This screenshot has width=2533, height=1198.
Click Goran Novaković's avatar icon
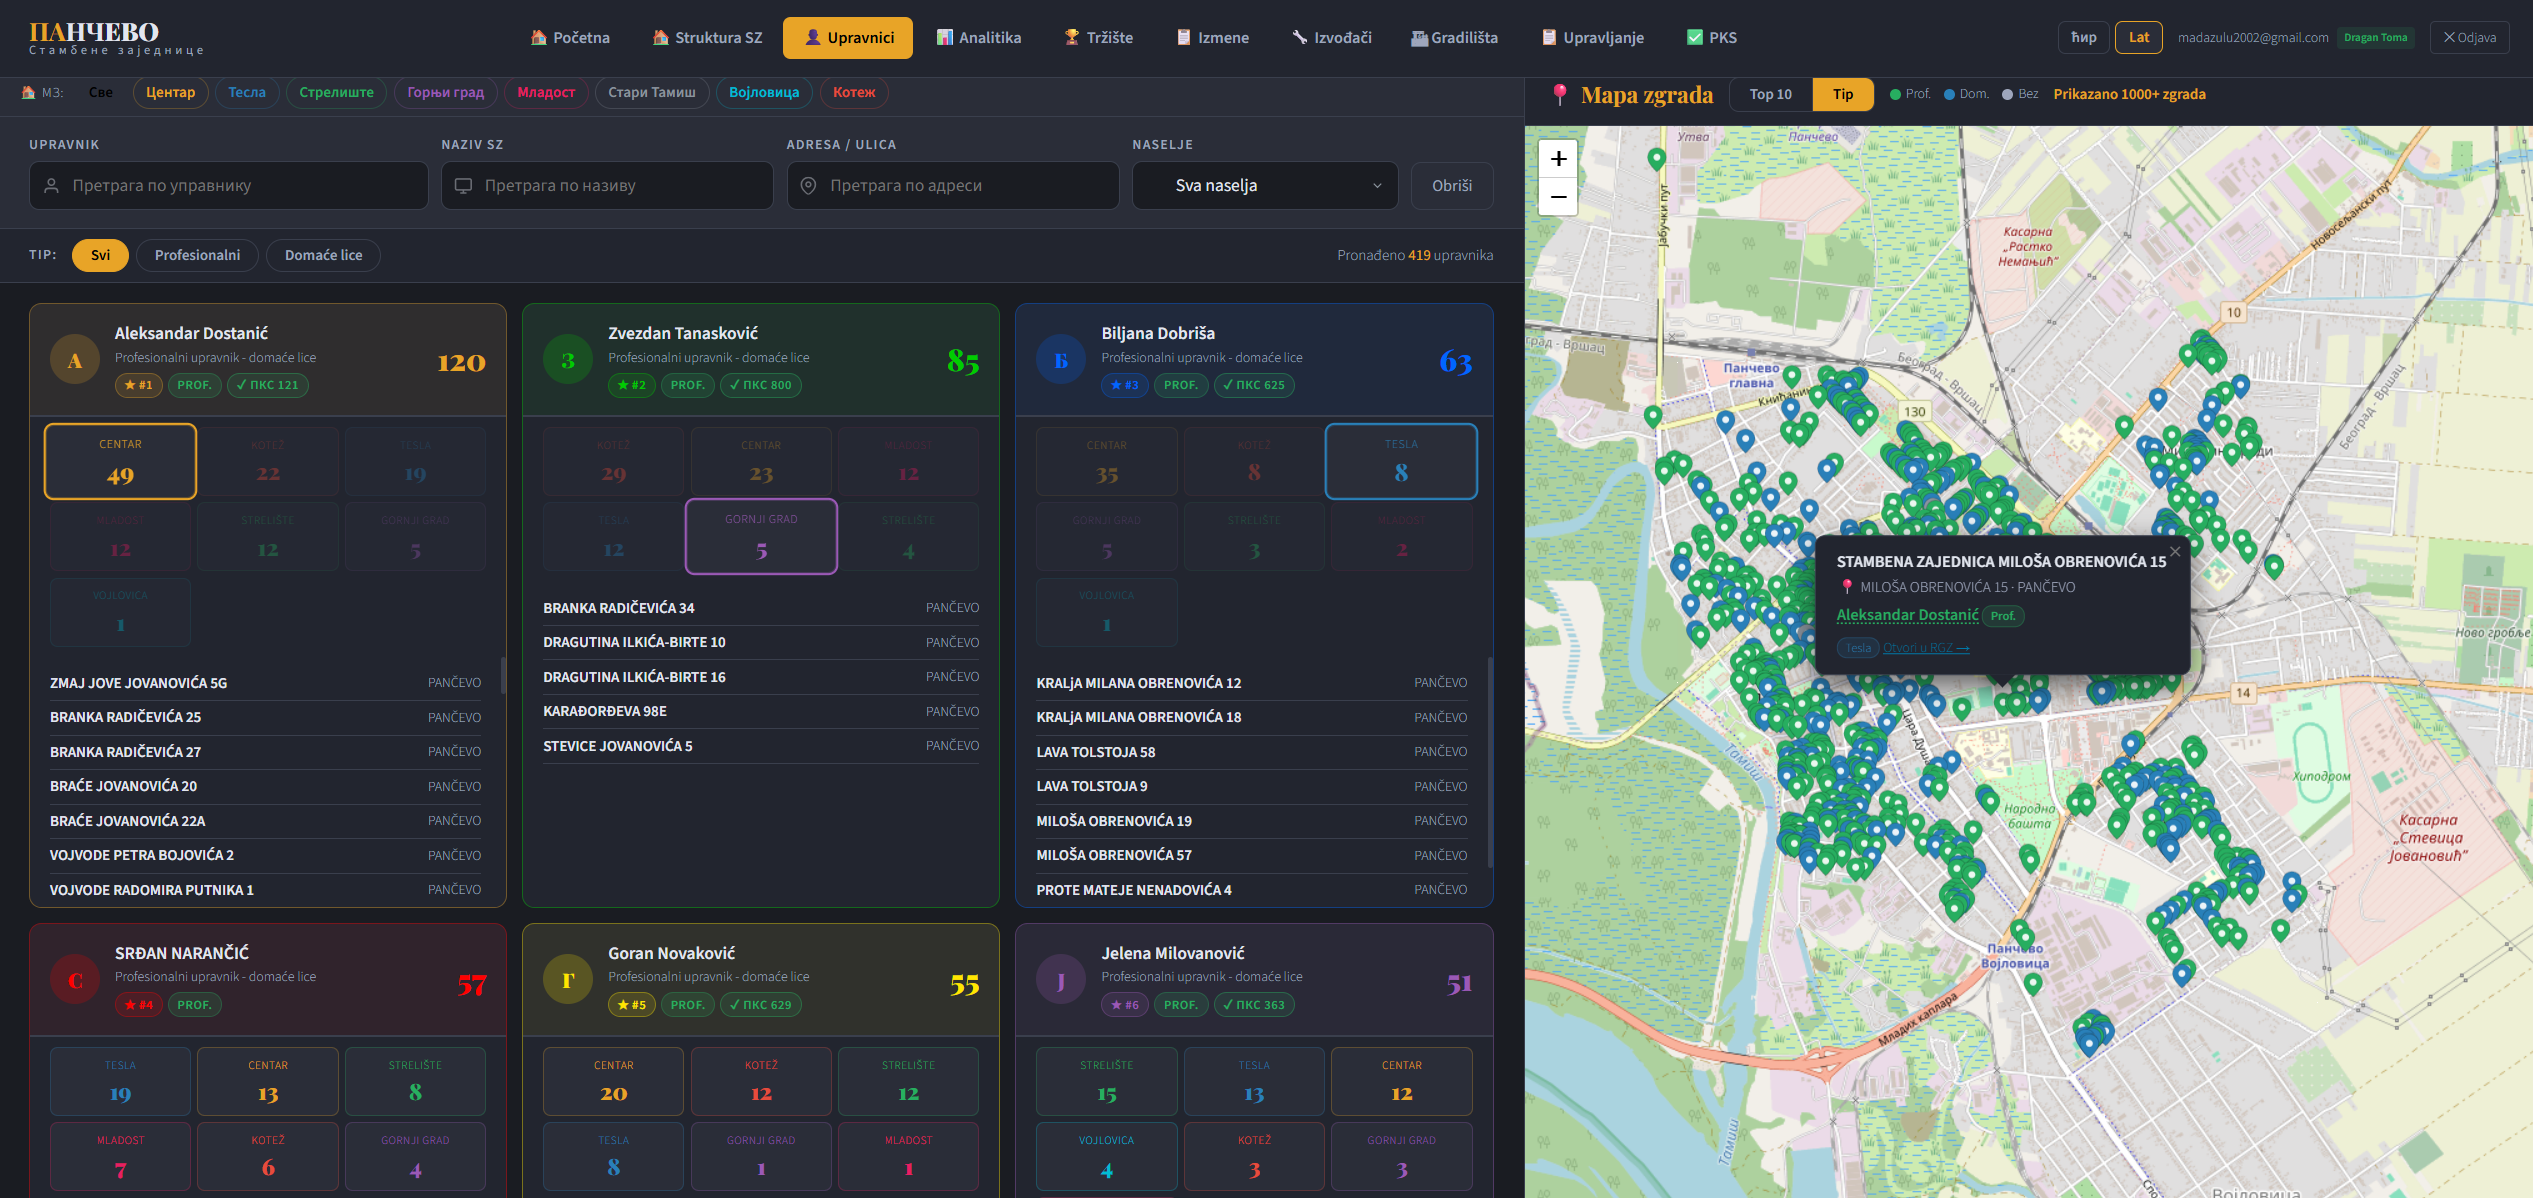coord(568,981)
